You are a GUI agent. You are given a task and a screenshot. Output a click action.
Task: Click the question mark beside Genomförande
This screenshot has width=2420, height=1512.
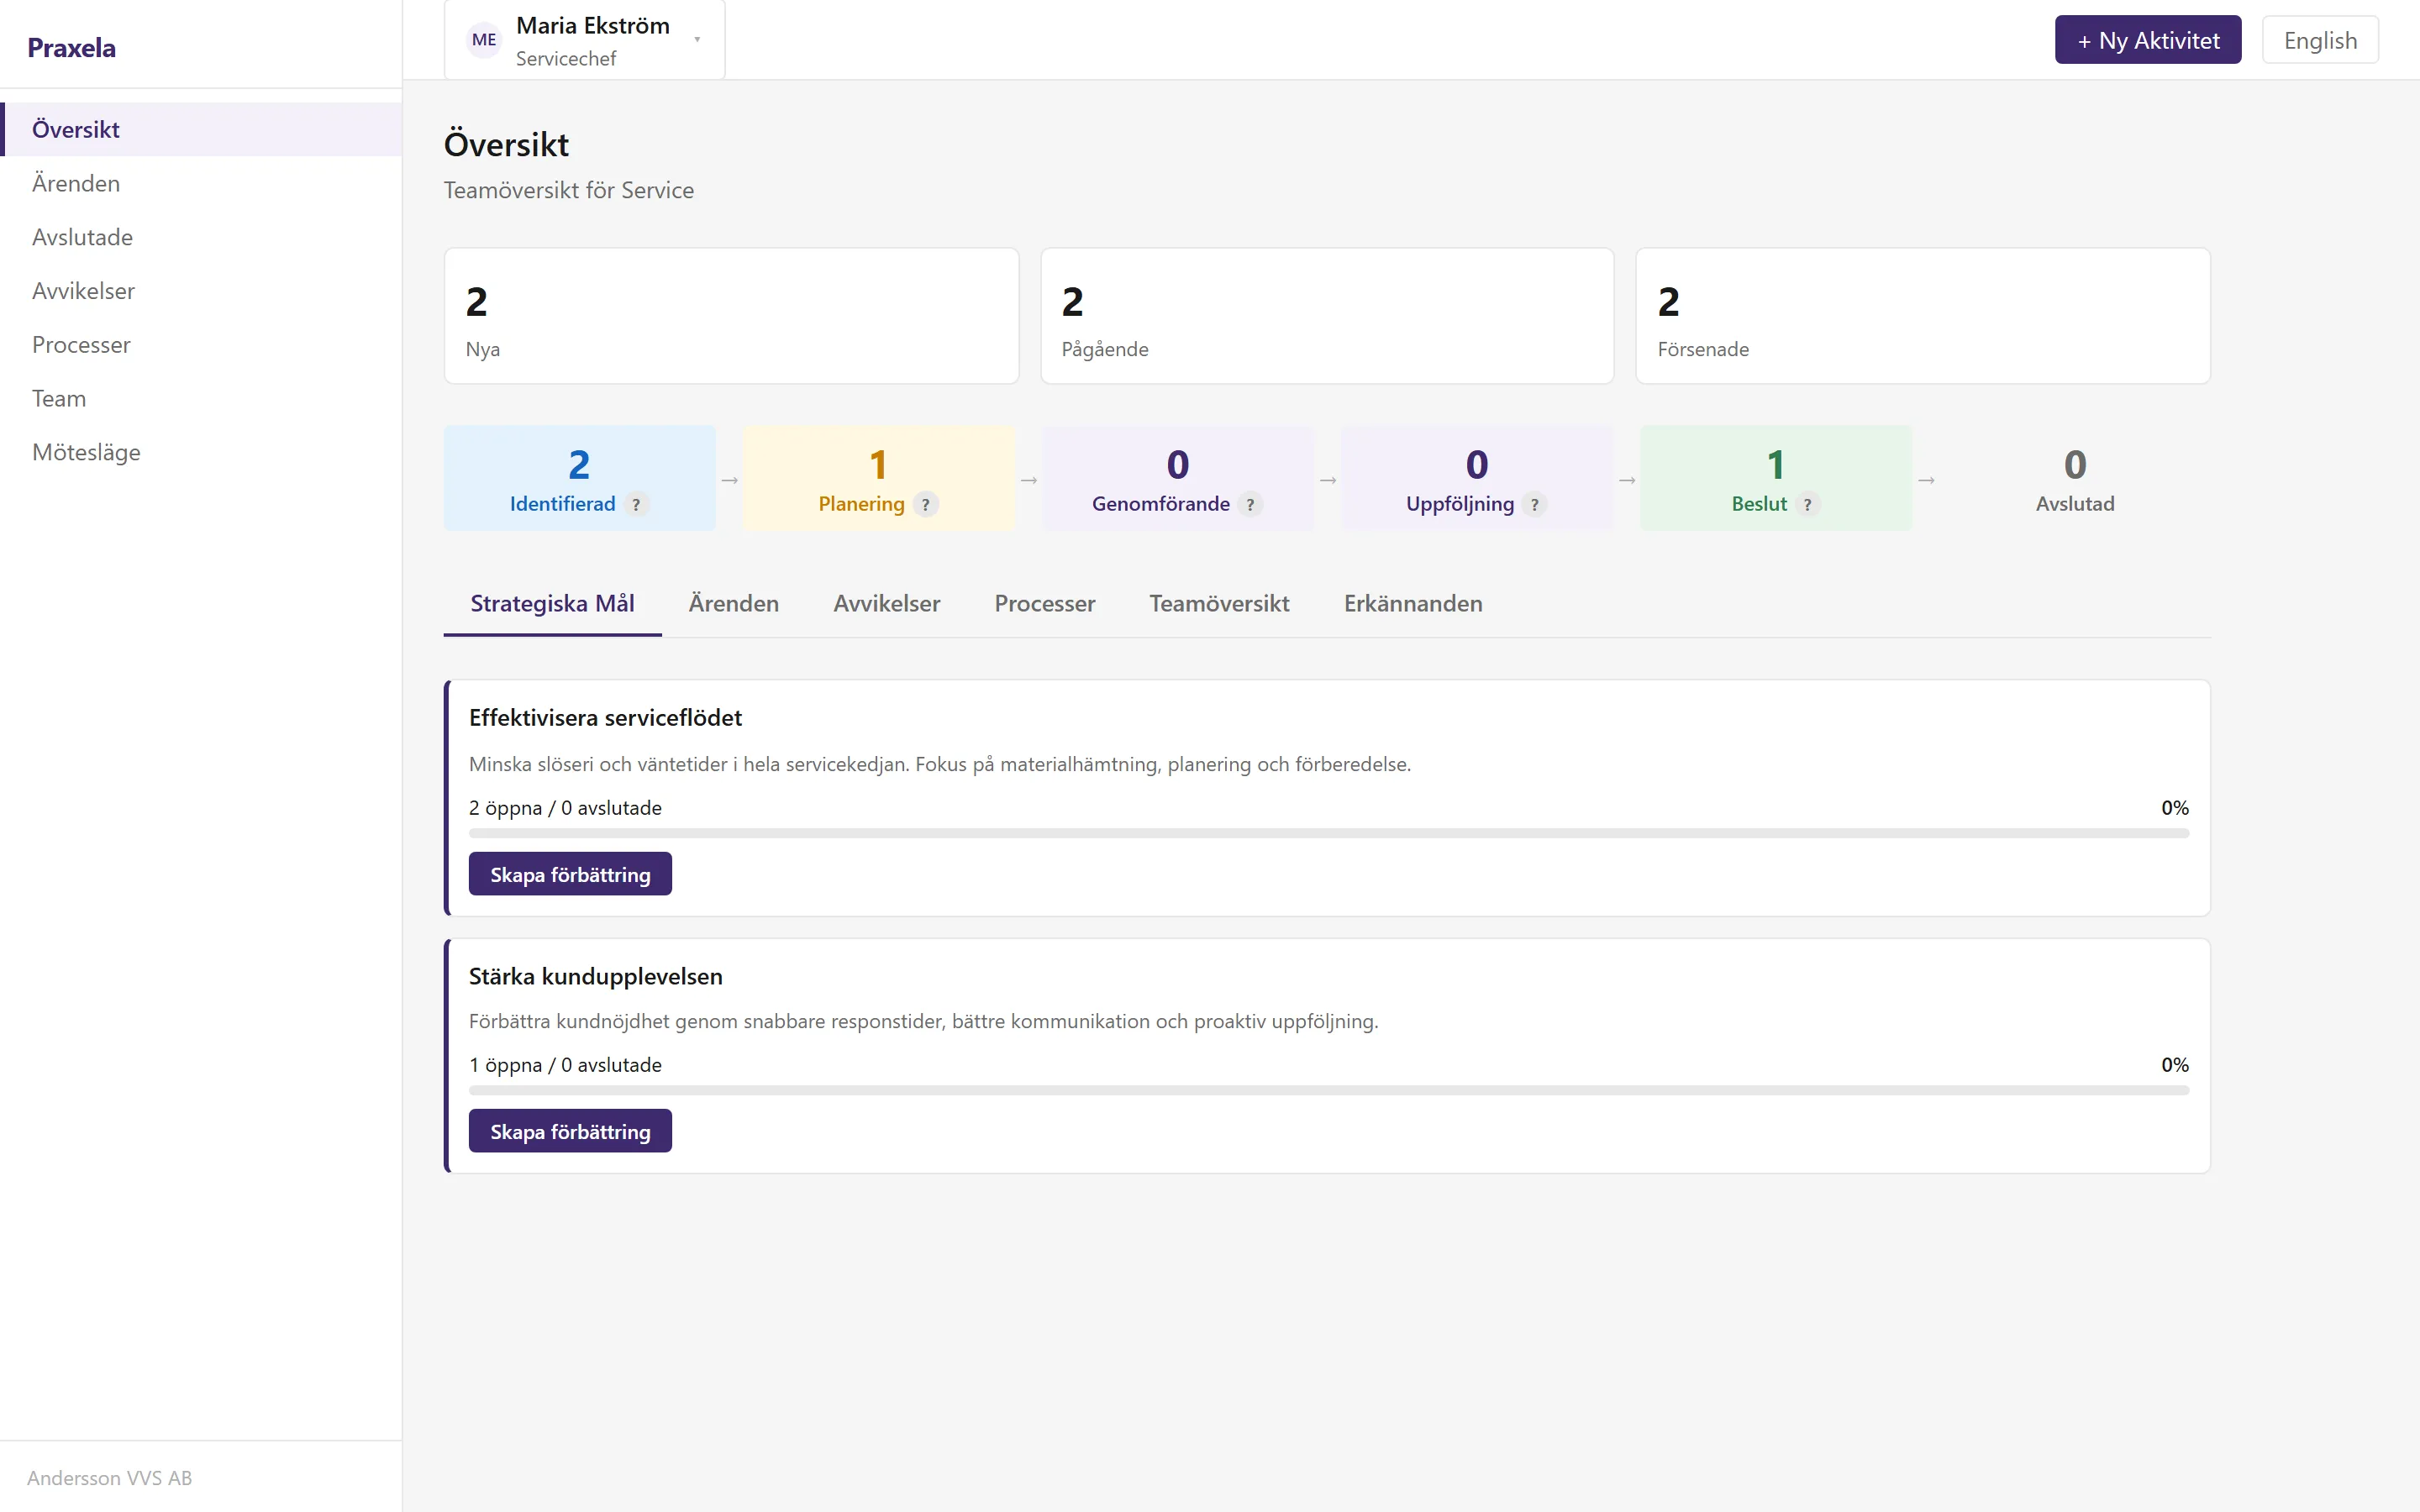click(1250, 505)
